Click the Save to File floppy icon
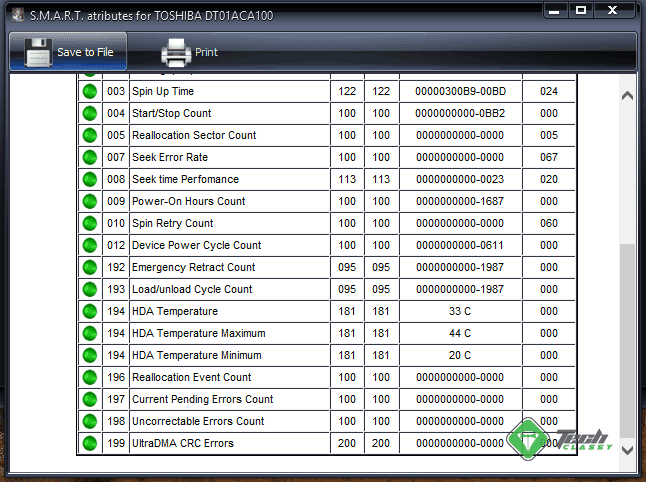646x482 pixels. coord(38,52)
